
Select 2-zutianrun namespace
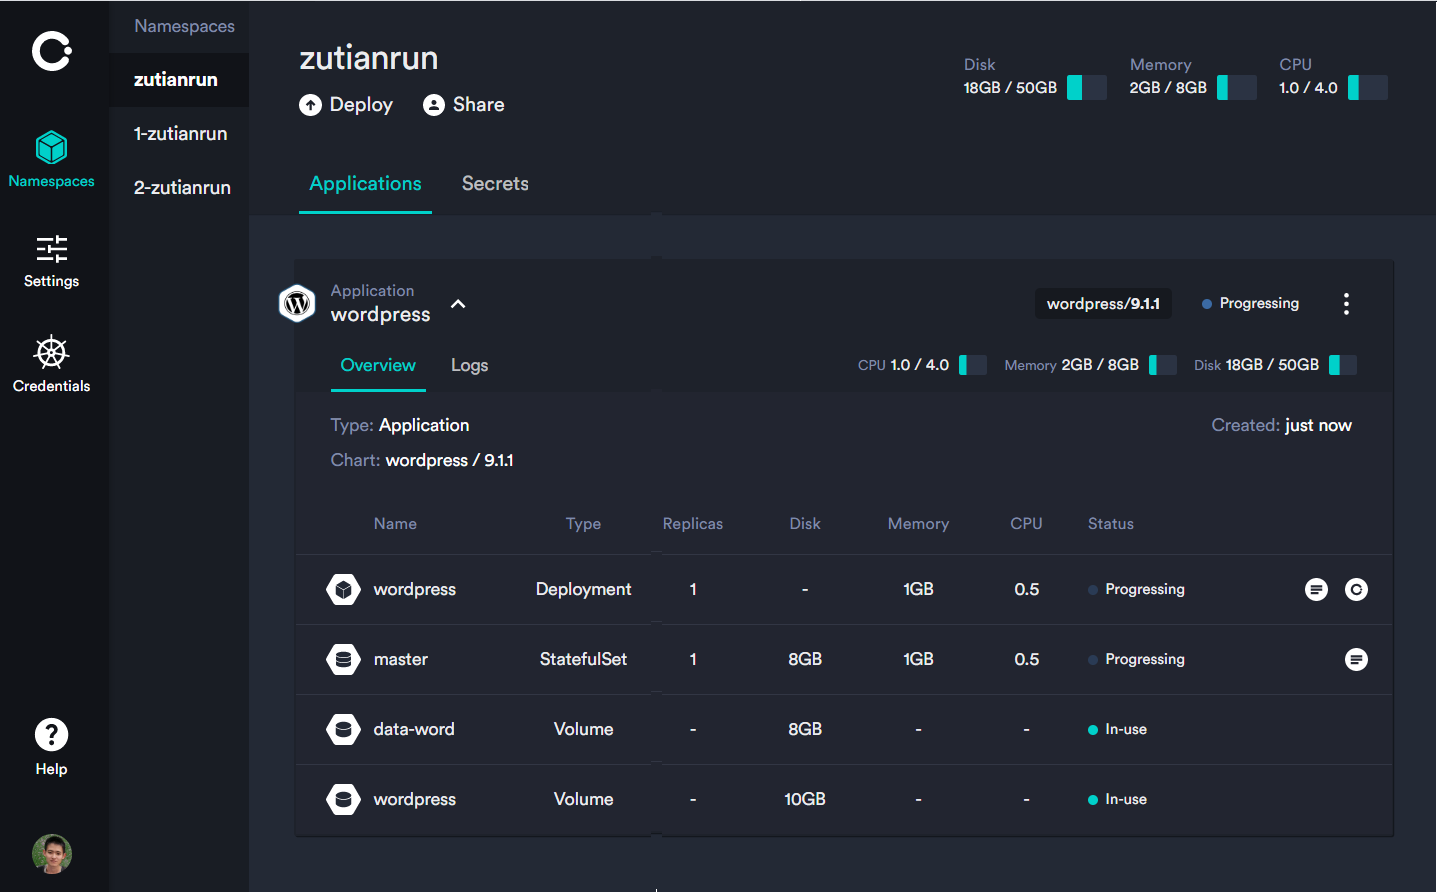pos(179,188)
